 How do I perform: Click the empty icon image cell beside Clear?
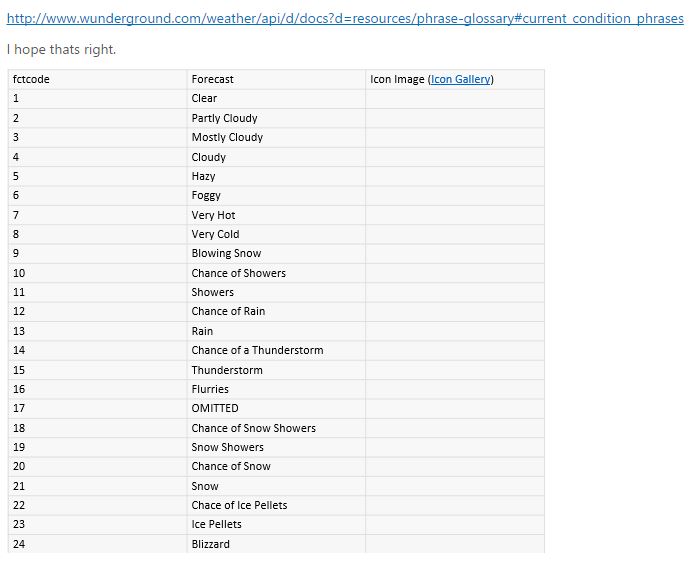tap(455, 98)
